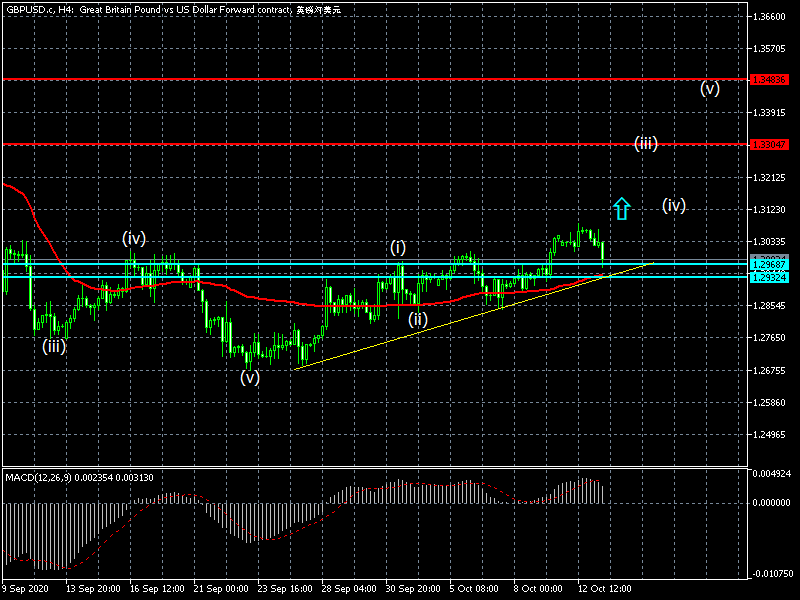800x600 pixels.
Task: Click the (iii) wave label under the 13 Sep low
Action: pos(54,346)
